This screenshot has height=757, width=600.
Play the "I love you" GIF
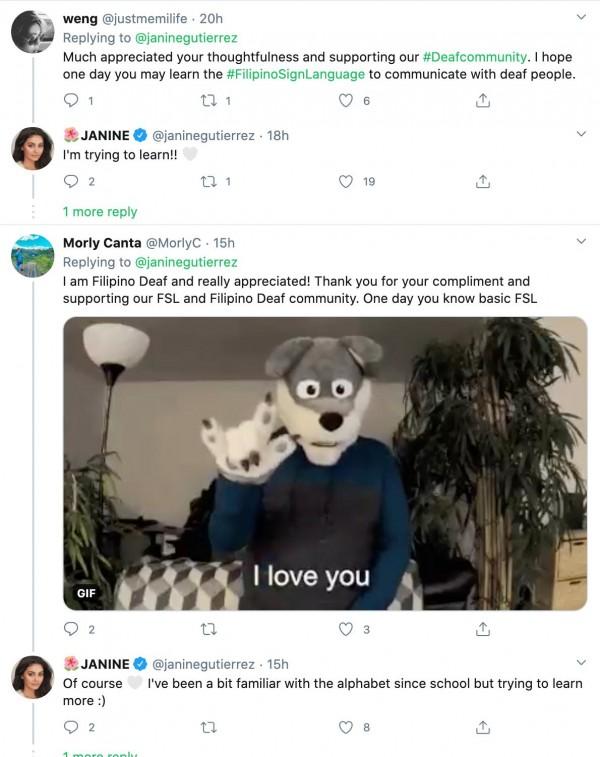(x=325, y=463)
